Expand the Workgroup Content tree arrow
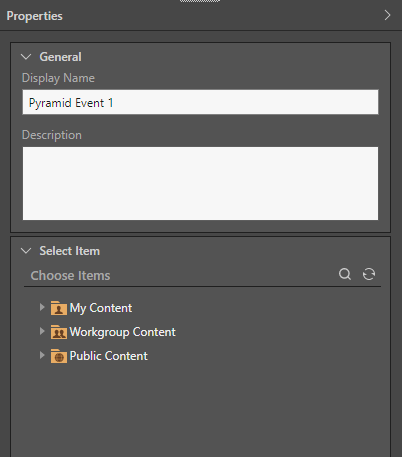This screenshot has width=402, height=457. point(42,331)
